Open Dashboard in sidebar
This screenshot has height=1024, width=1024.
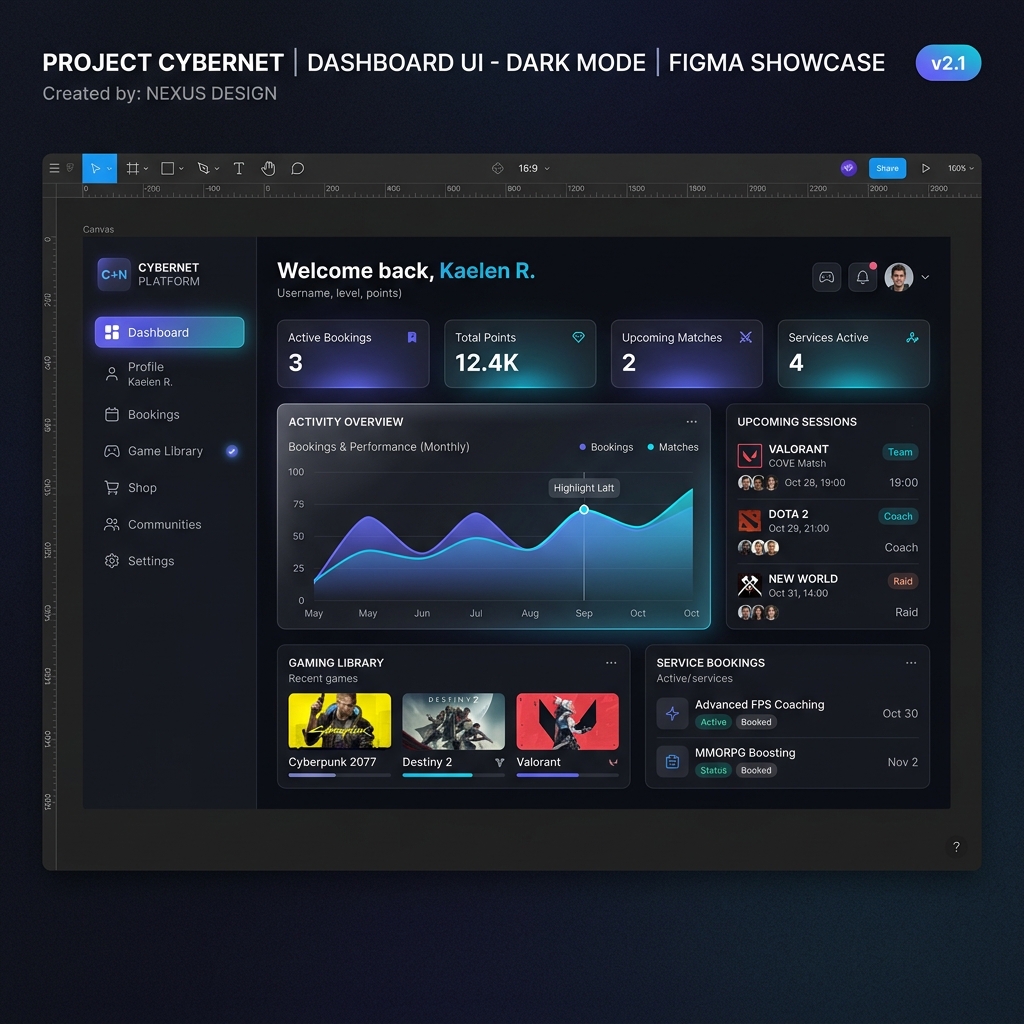(170, 332)
